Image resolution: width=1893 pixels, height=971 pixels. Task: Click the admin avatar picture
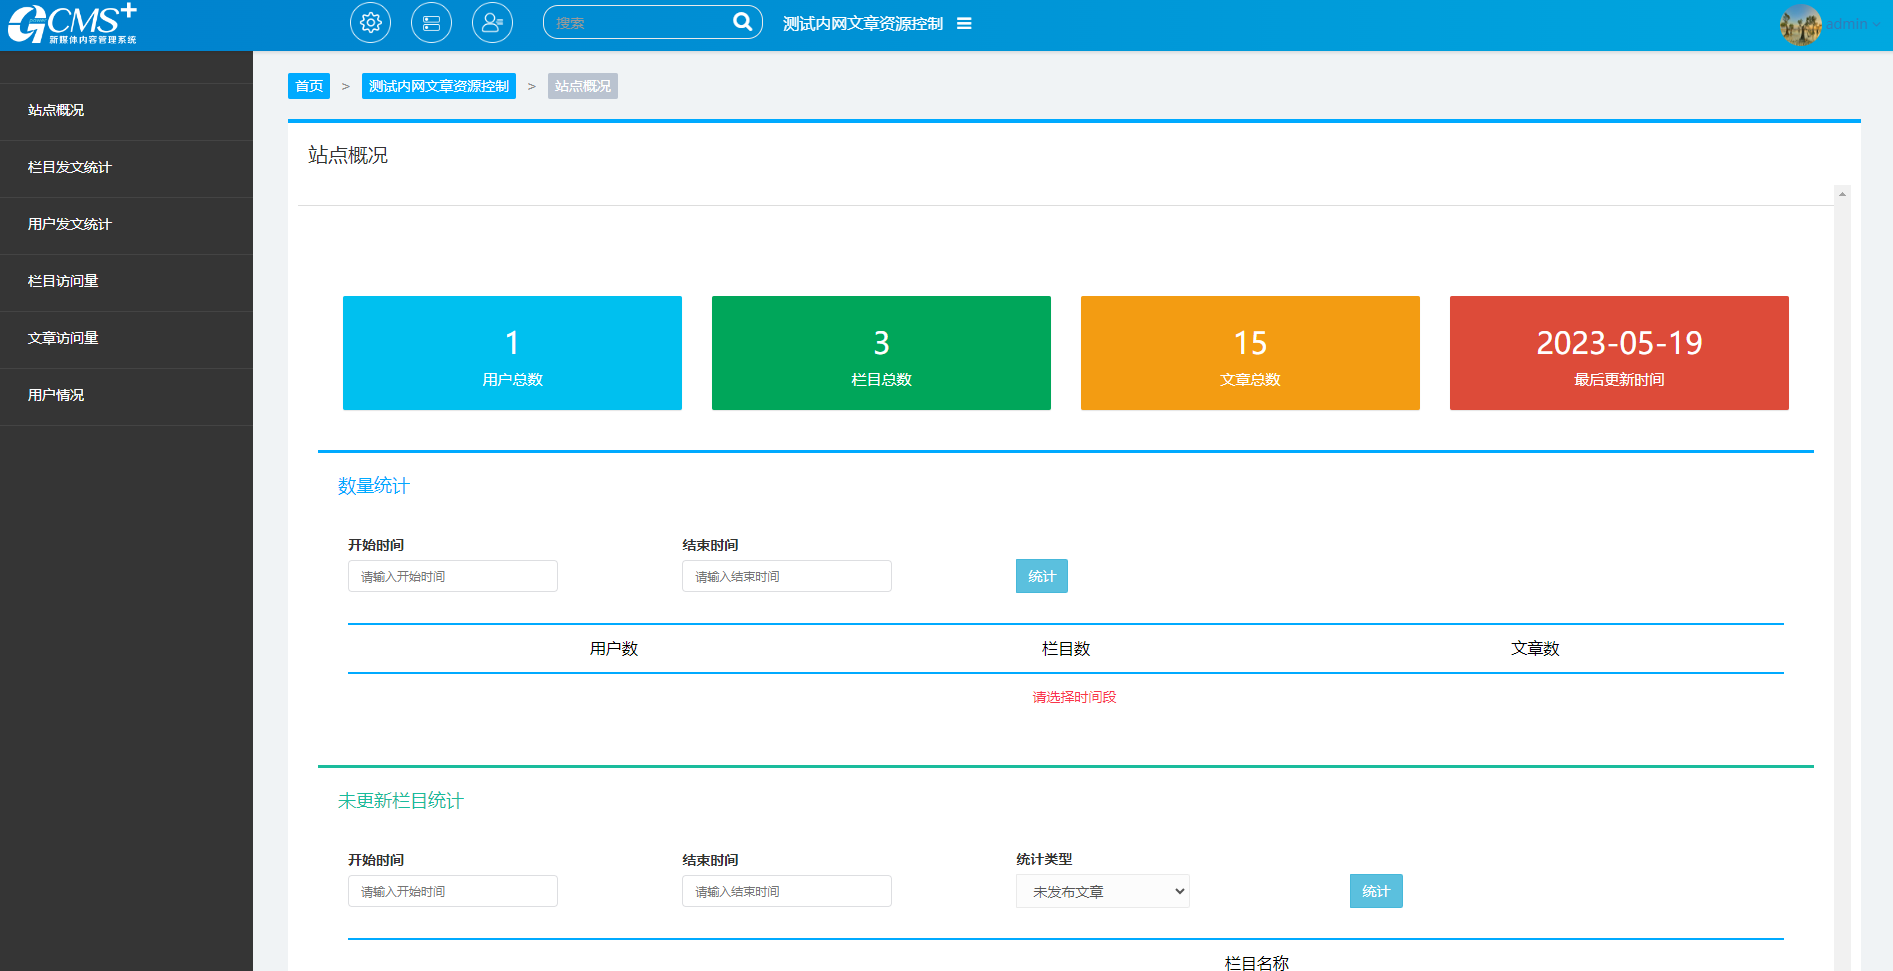click(x=1800, y=24)
